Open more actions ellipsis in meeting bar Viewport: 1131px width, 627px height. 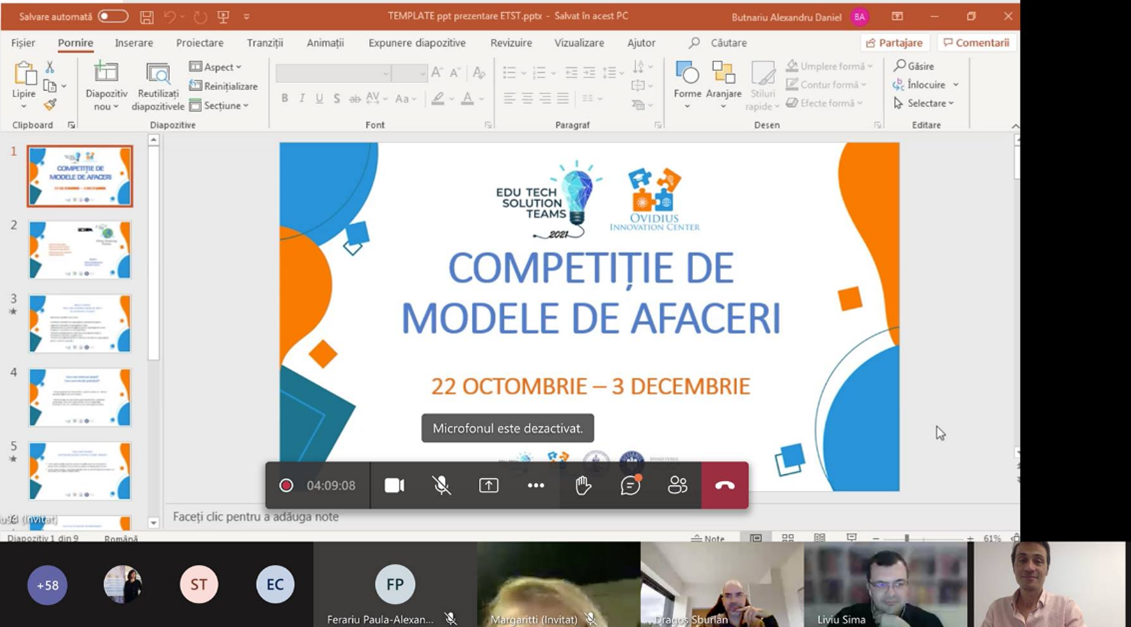[x=536, y=485]
